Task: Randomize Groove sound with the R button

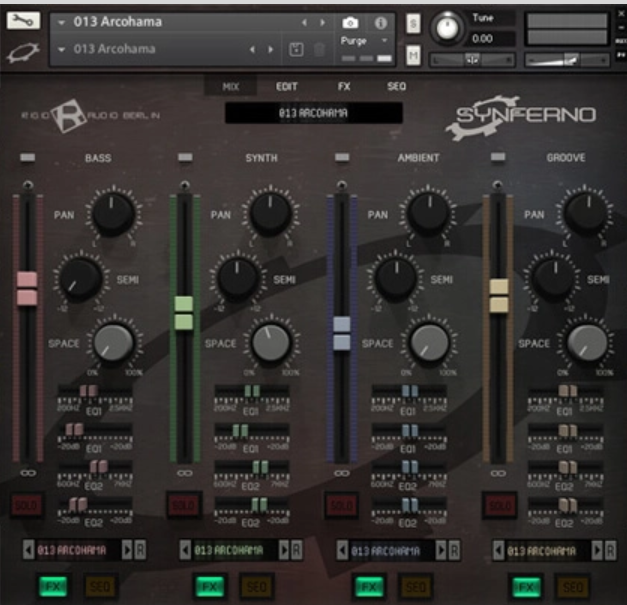Action: pyautogui.click(x=610, y=550)
